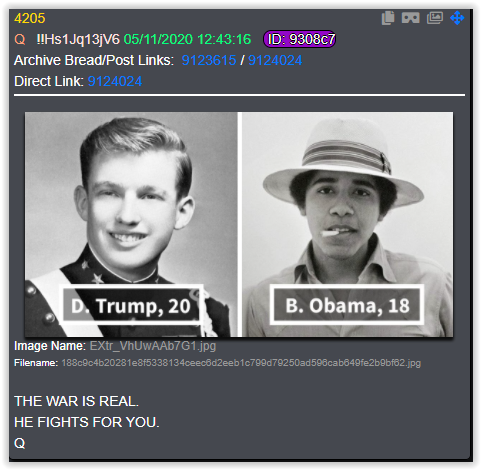This screenshot has width=481, height=470.
Task: Click the line HE FIGHTS FOR YOU.
Action: click(87, 422)
